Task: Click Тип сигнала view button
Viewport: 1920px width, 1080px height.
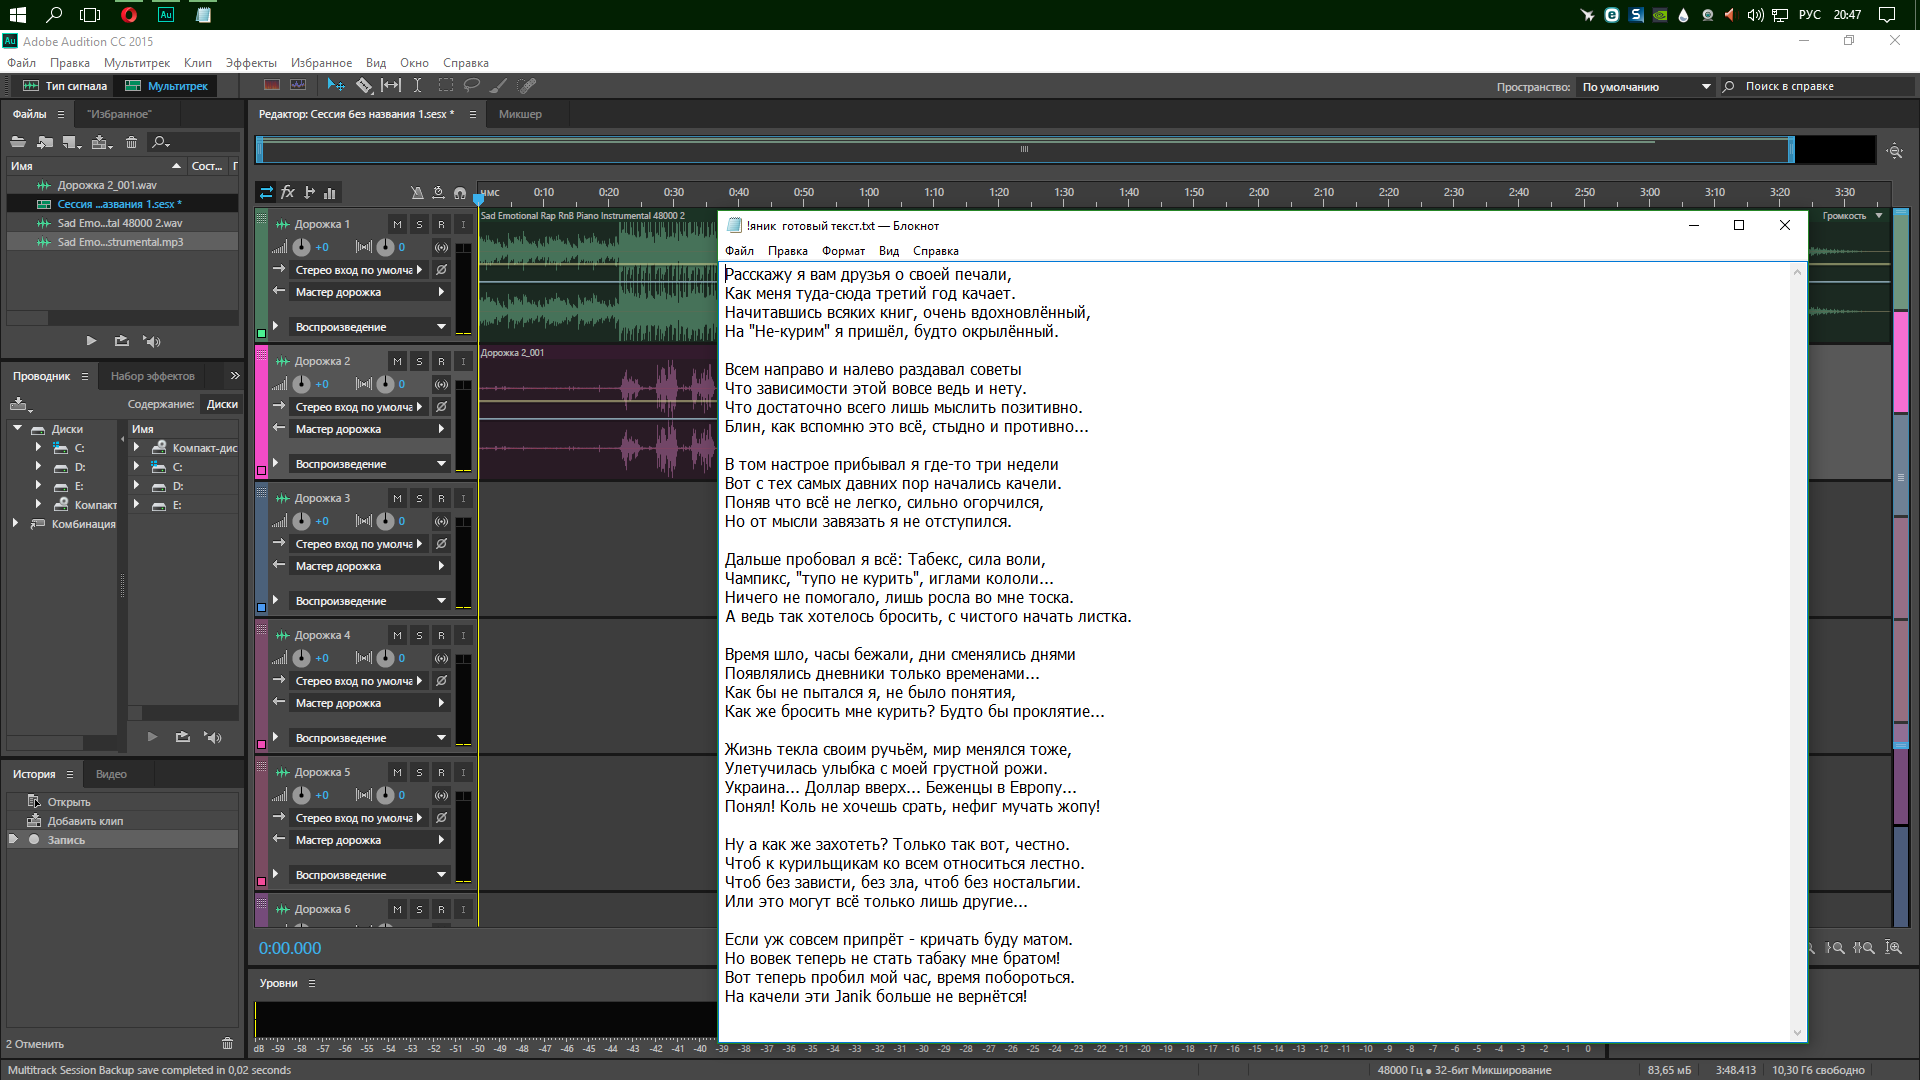Action: coord(65,86)
